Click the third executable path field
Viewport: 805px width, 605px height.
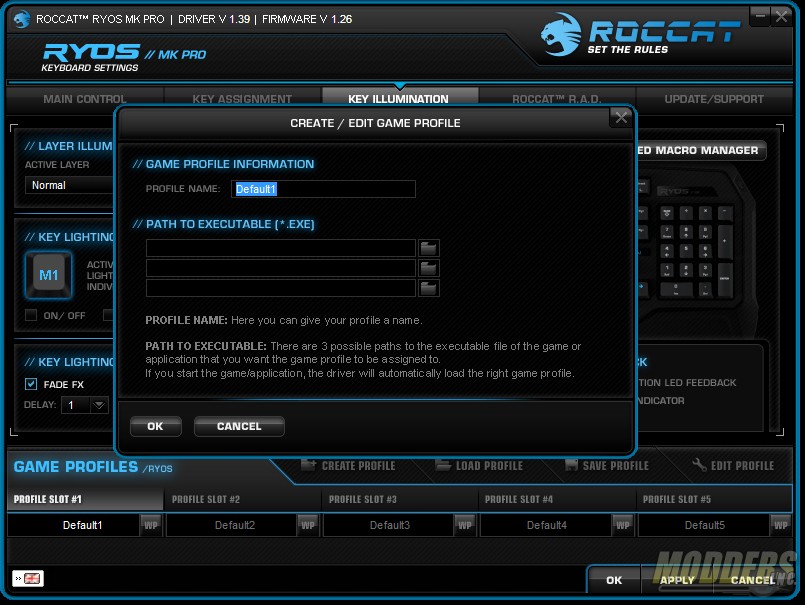point(281,288)
